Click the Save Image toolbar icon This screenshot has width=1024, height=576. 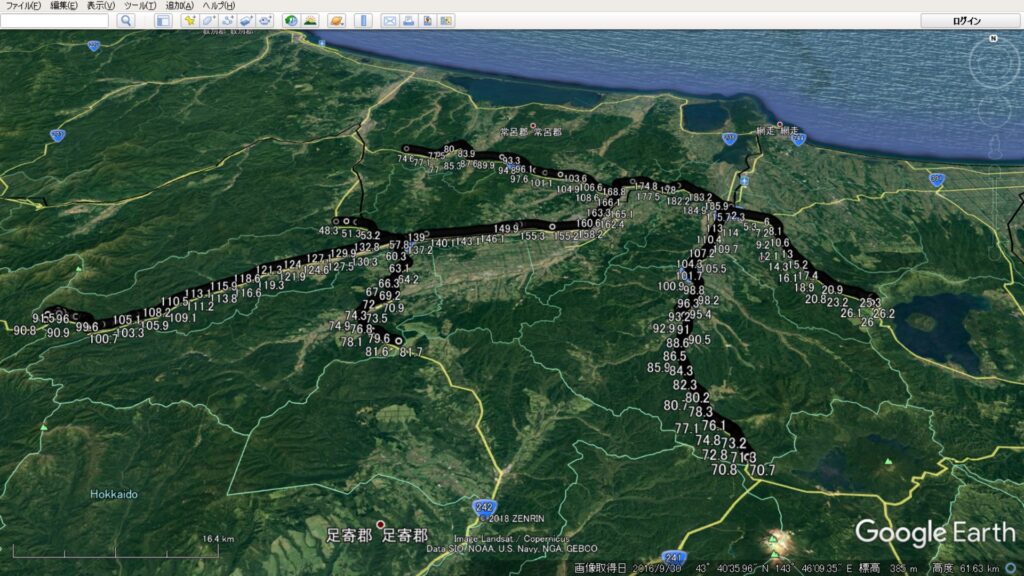coord(427,20)
